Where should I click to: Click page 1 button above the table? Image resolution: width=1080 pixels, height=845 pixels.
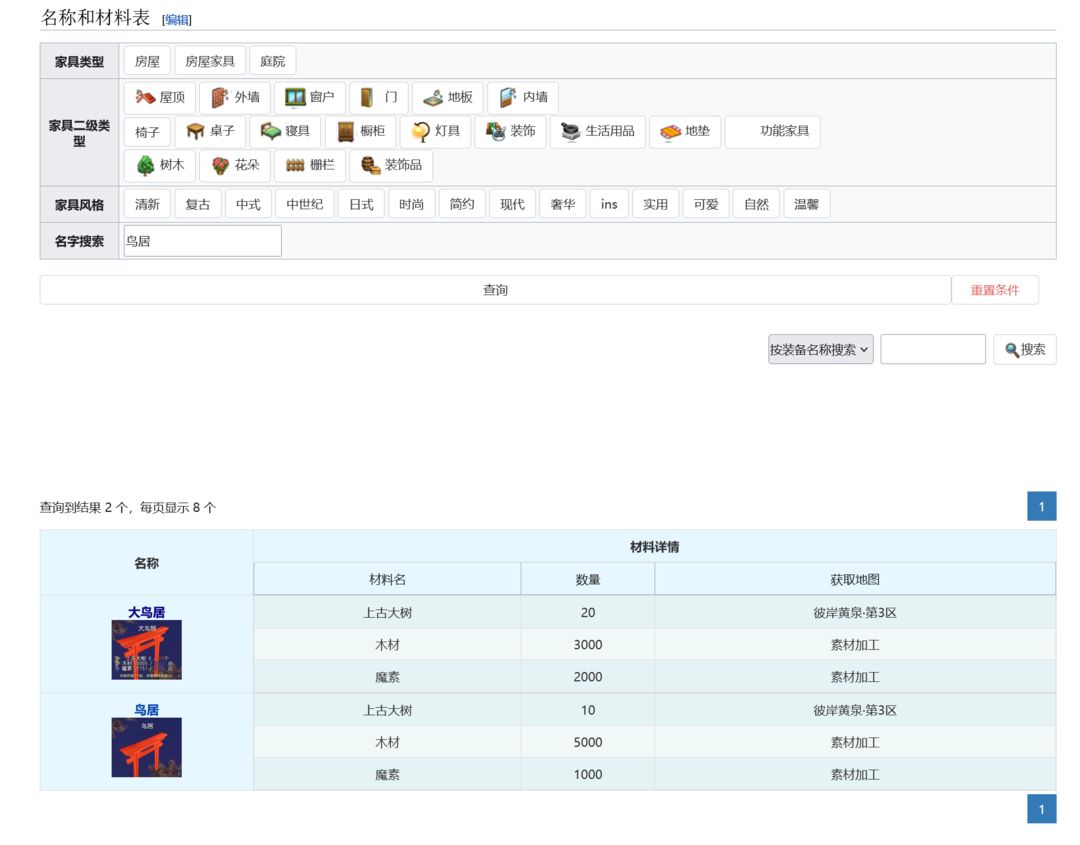click(x=1041, y=506)
